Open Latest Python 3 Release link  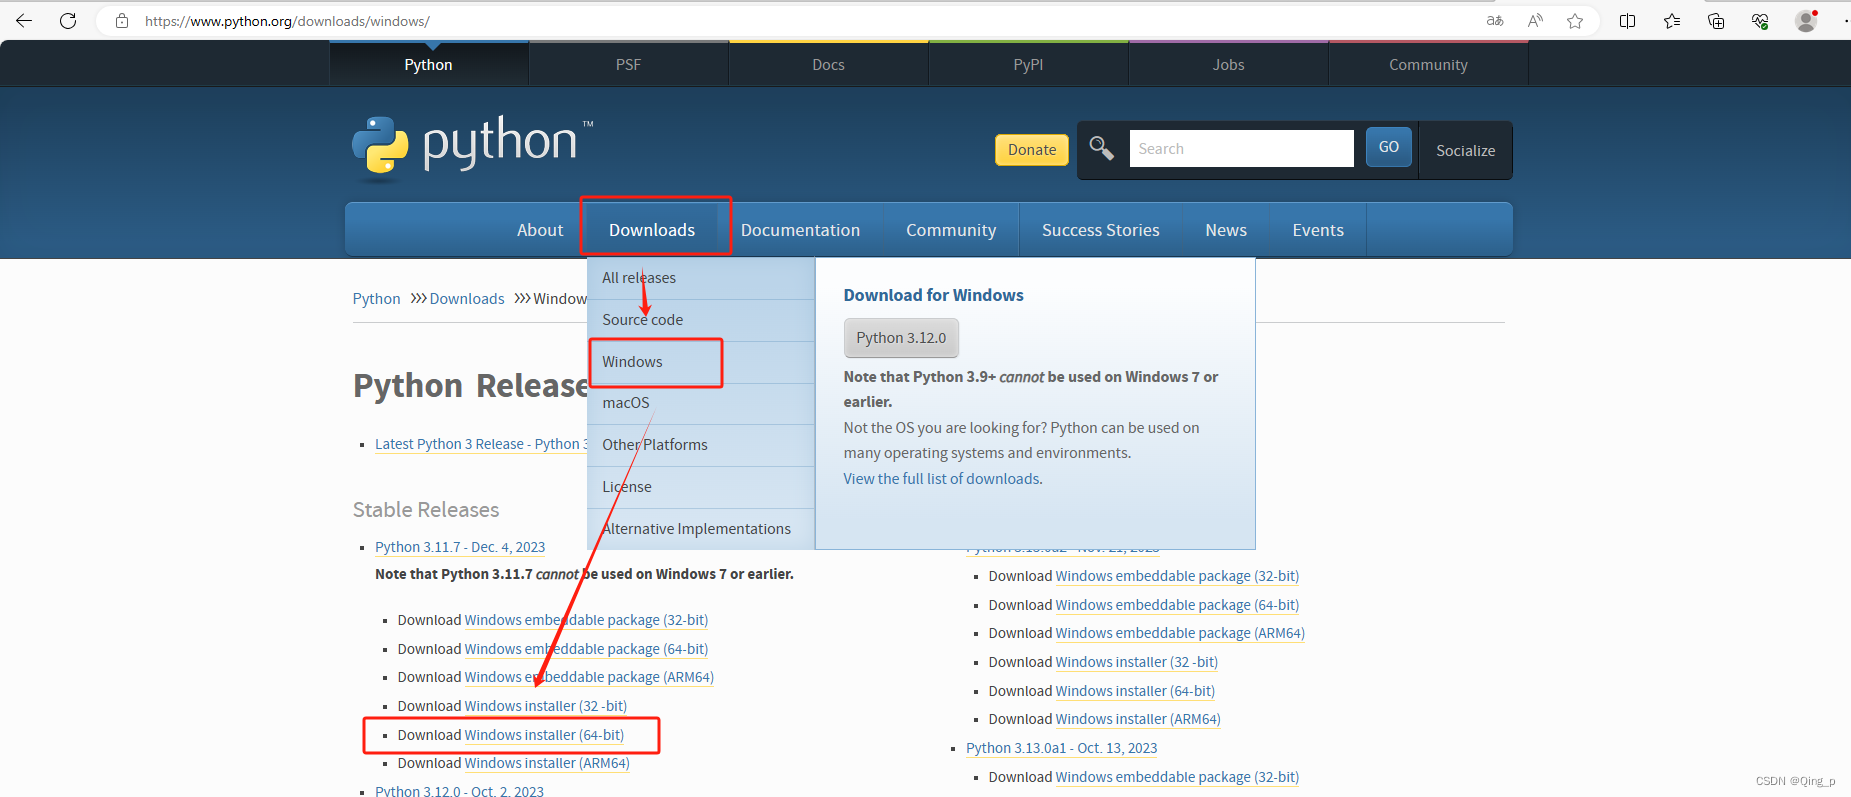[x=481, y=444]
